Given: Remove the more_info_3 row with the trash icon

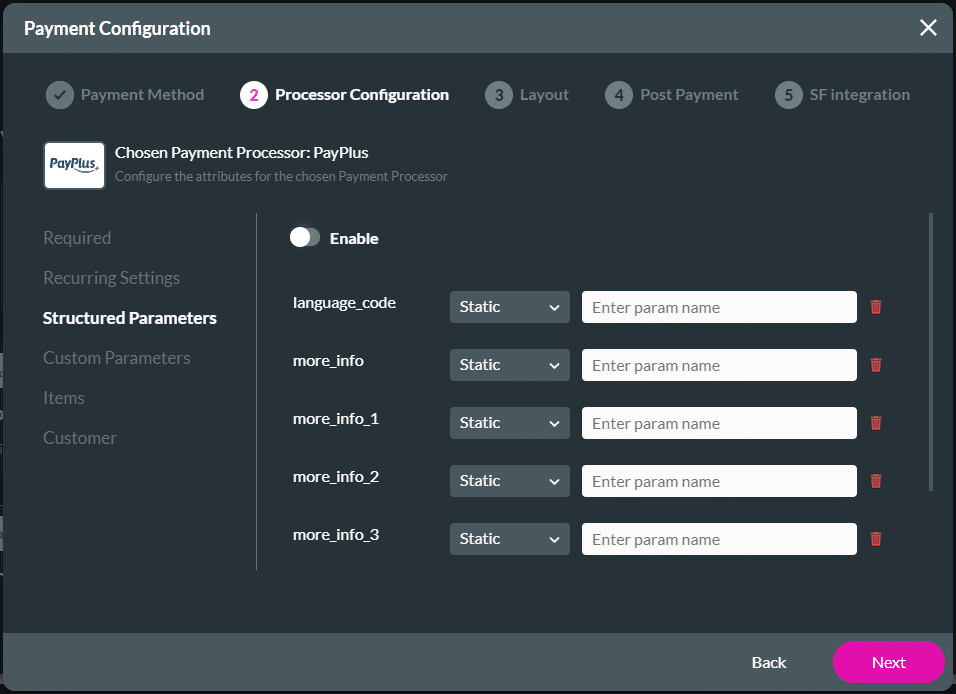Looking at the screenshot, I should pos(876,538).
